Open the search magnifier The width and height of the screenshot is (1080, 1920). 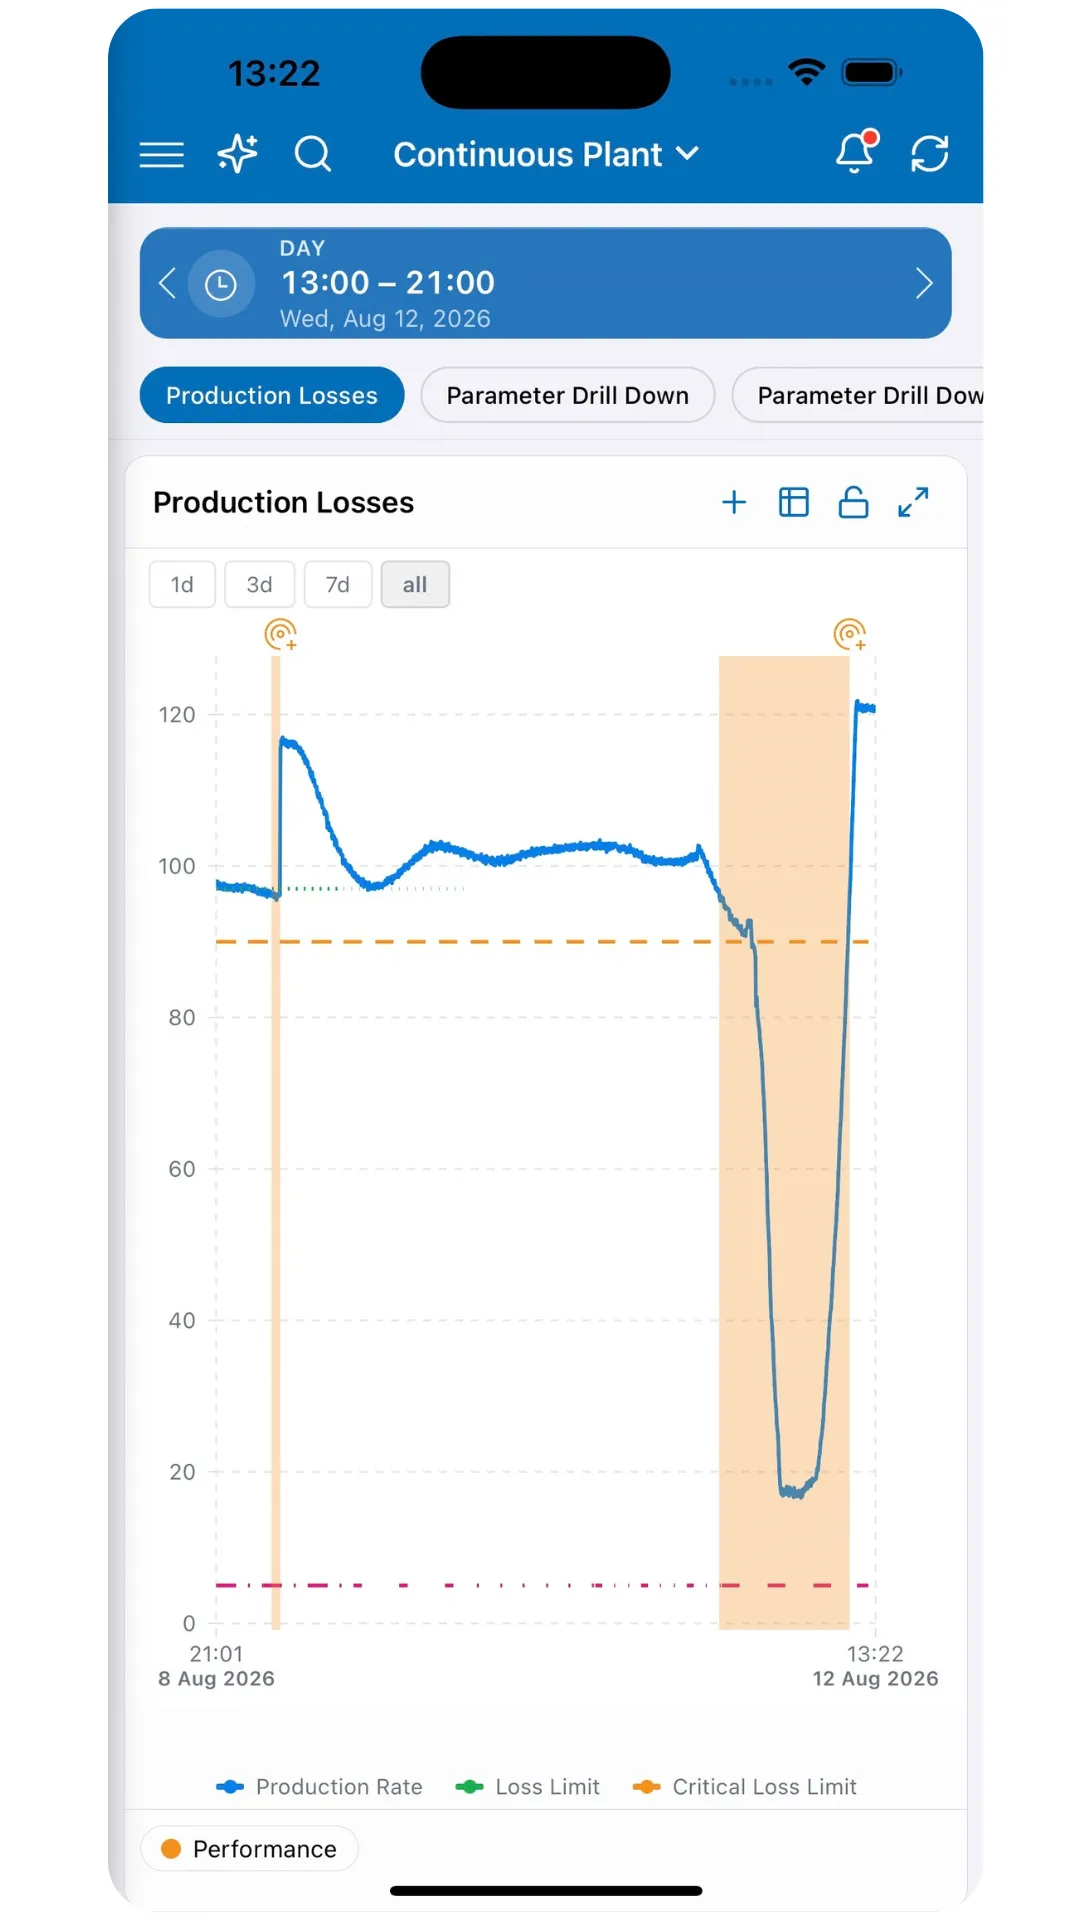point(312,154)
